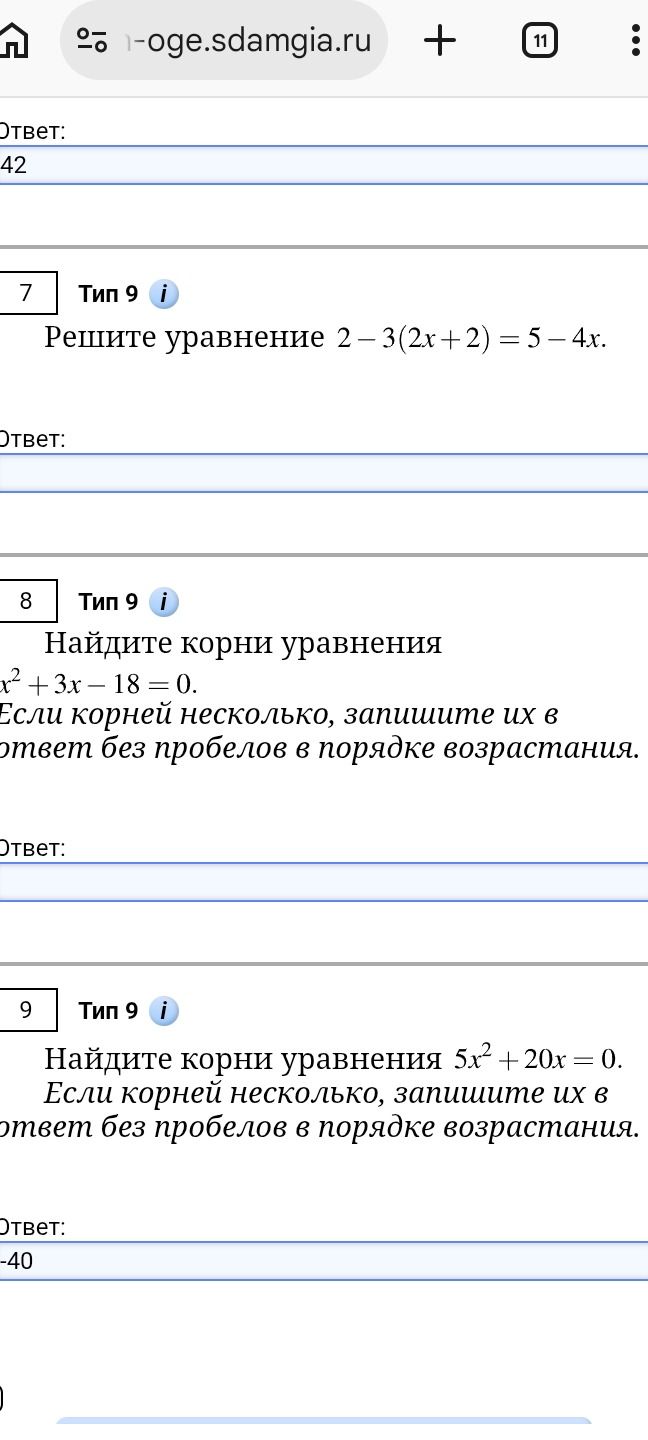Open the browser three-dot menu
The height and width of the screenshot is (1440, 648).
pyautogui.click(x=636, y=40)
